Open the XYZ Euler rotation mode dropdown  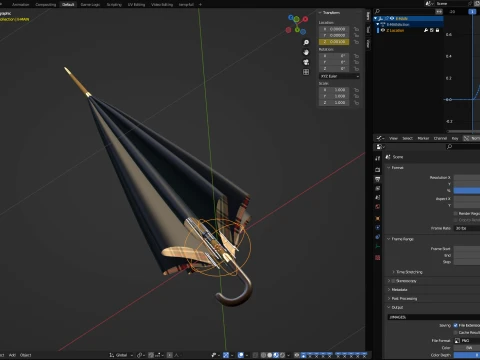pyautogui.click(x=340, y=76)
